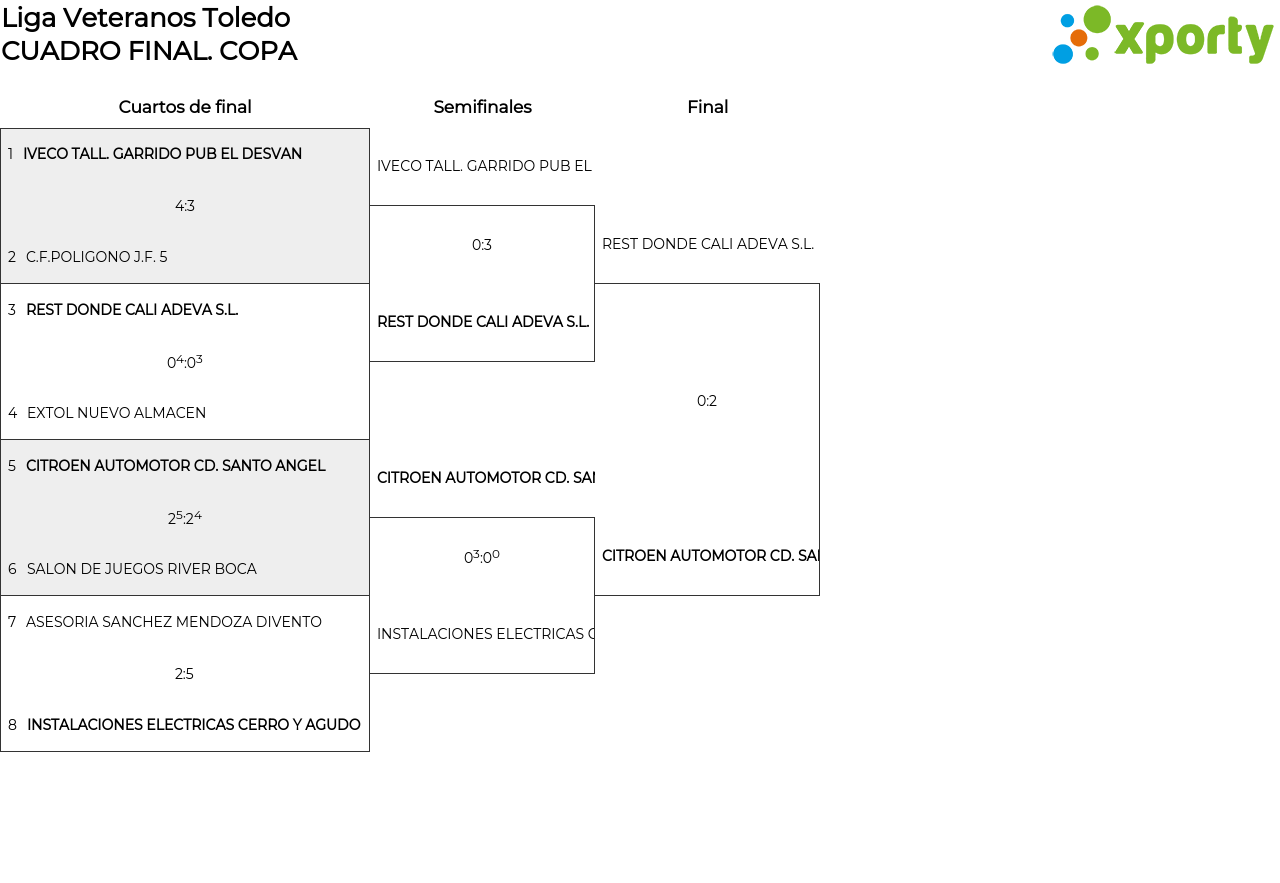
Task: Open IVECO TALL. GARRIDO semifinal entry
Action: click(484, 166)
